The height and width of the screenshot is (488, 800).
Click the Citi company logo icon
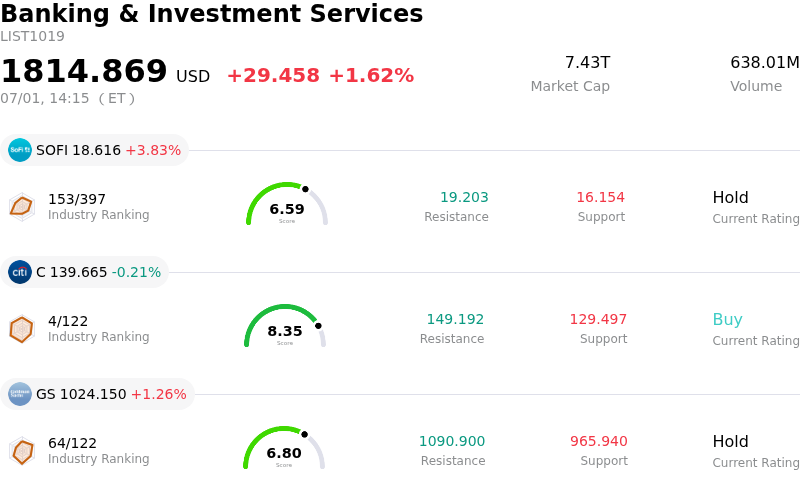(20, 272)
